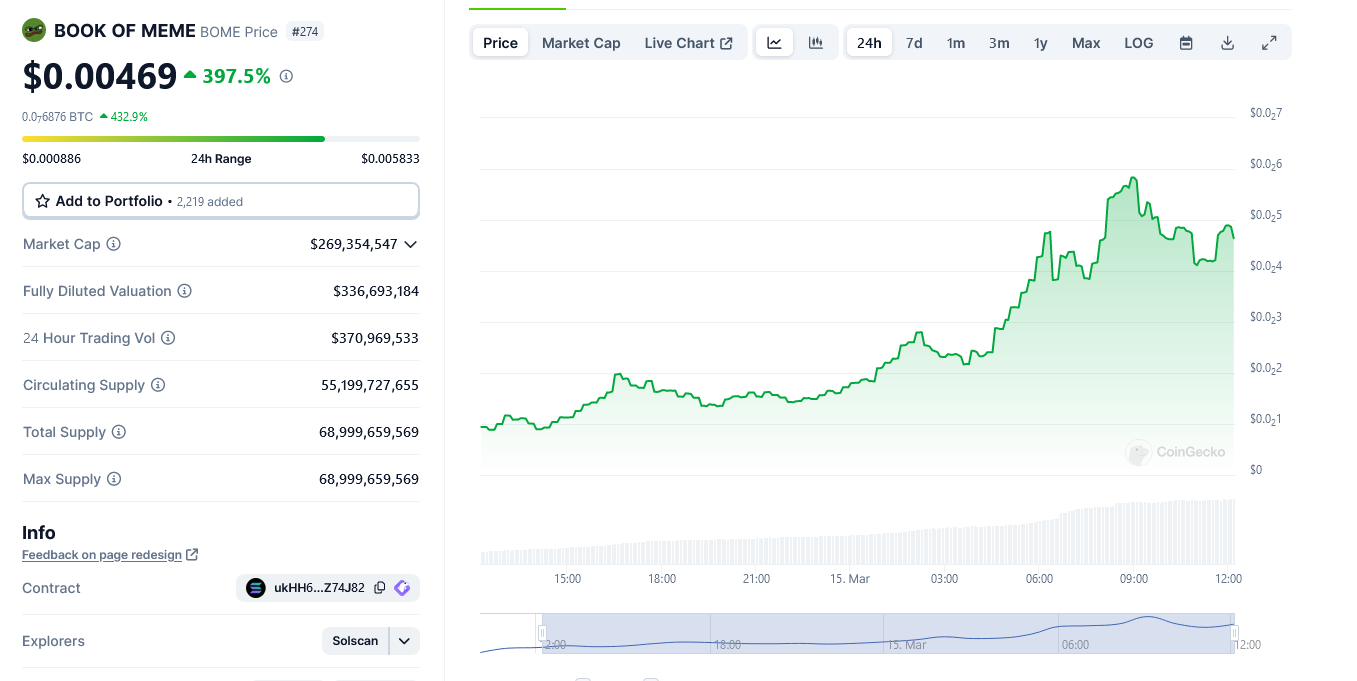Select the Market Cap chart tab

pos(581,43)
